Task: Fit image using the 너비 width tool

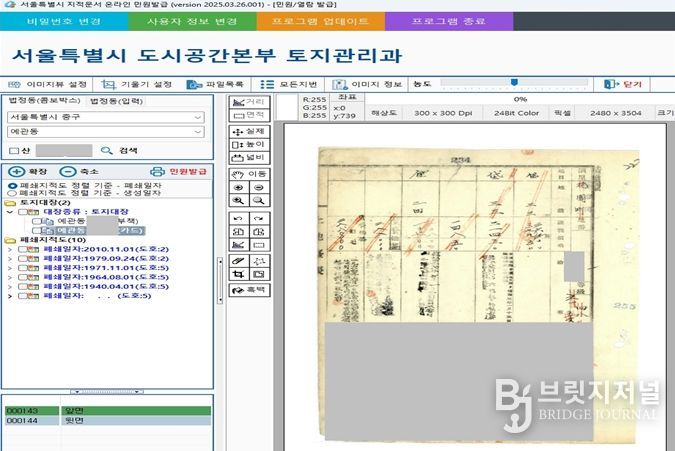Action: pos(249,158)
